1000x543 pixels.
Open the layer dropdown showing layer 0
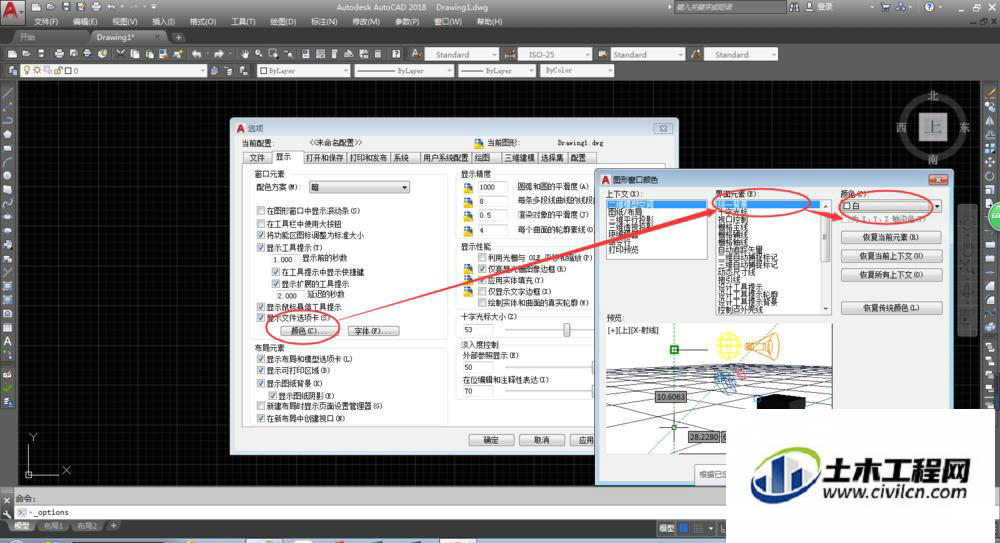click(114, 71)
